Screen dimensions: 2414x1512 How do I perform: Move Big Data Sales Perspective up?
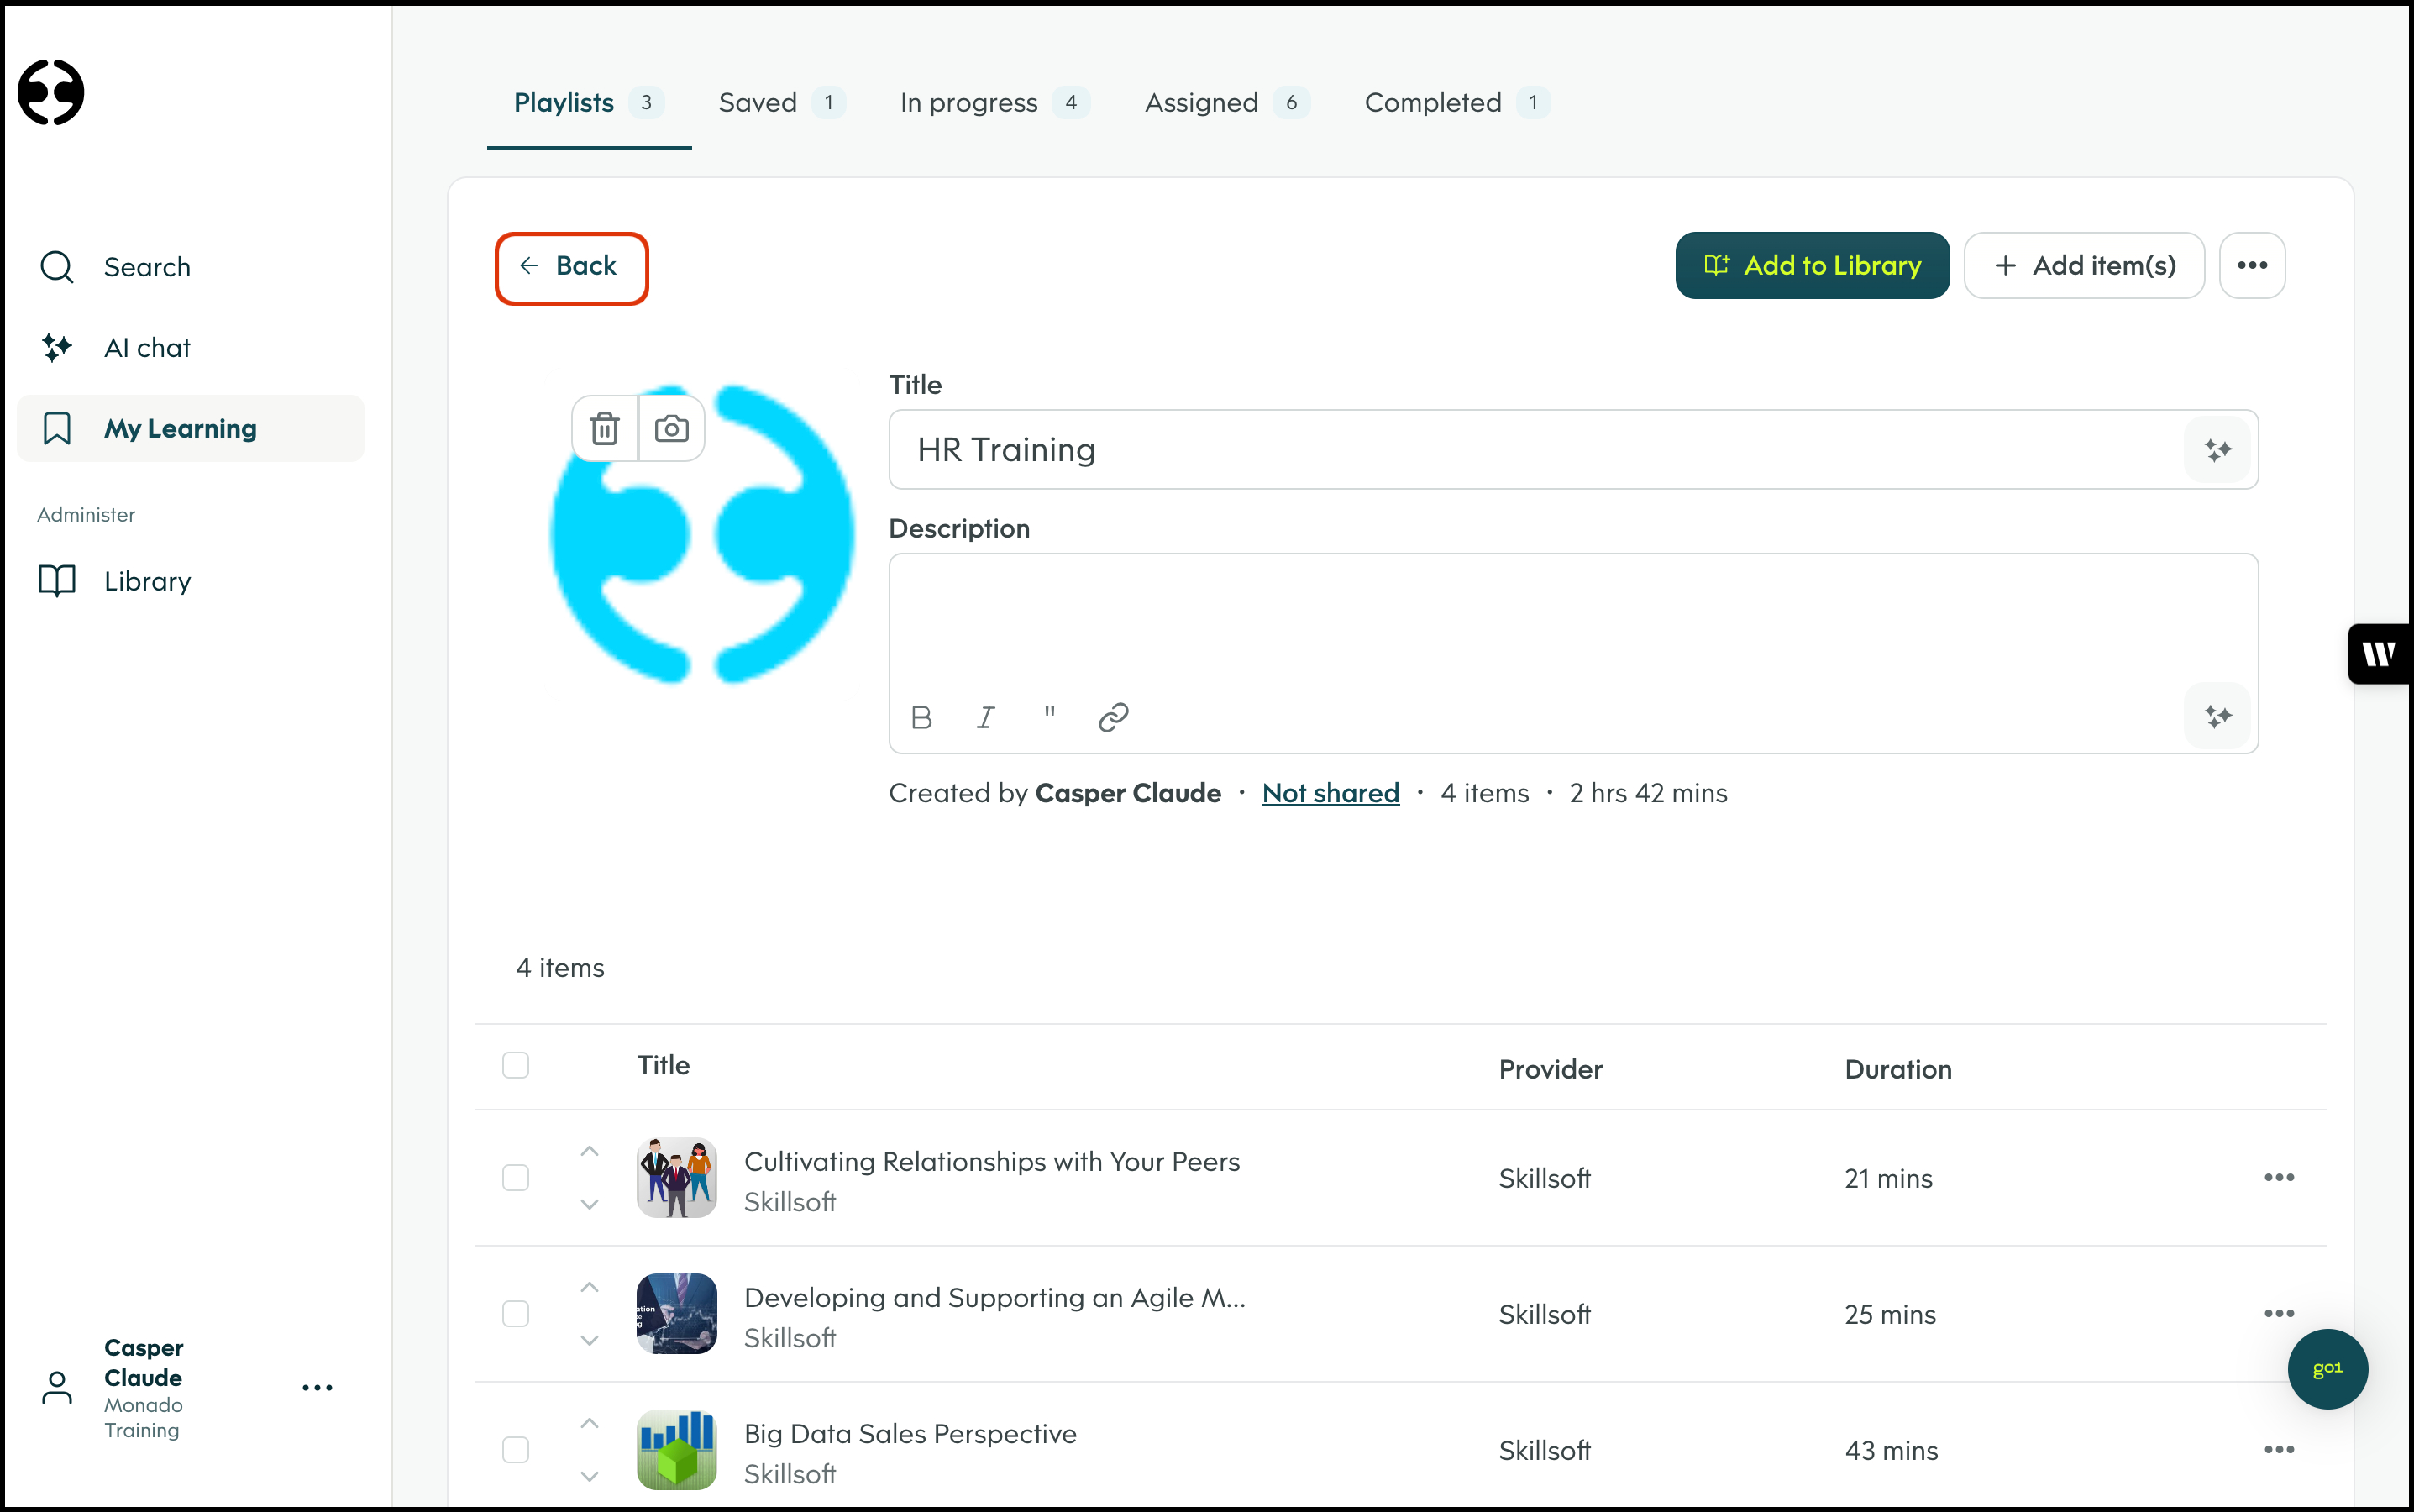click(590, 1424)
